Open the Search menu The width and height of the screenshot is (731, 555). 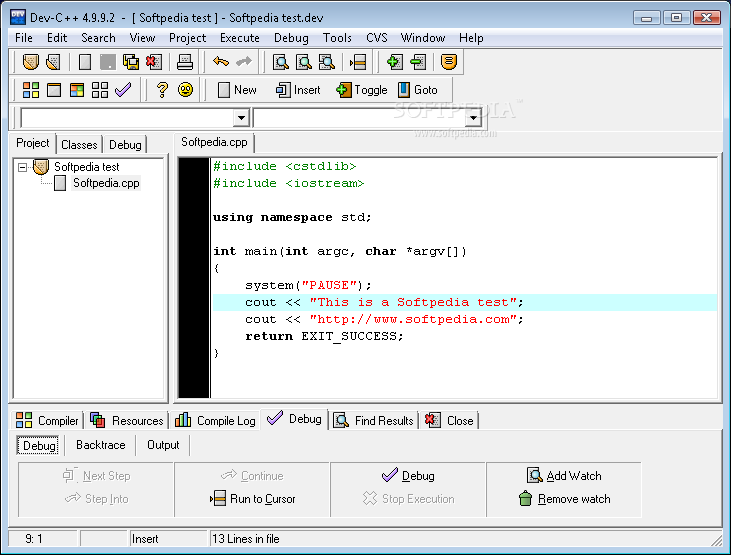[98, 38]
